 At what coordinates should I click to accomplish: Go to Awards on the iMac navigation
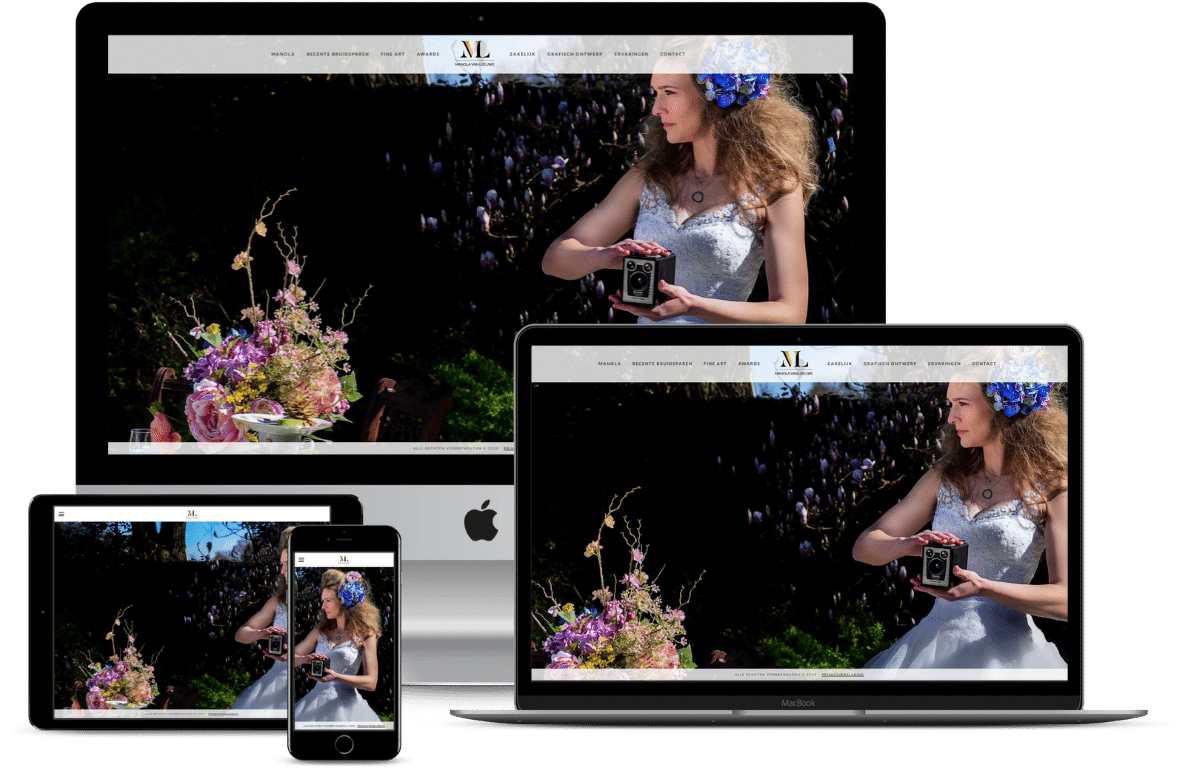pos(428,54)
